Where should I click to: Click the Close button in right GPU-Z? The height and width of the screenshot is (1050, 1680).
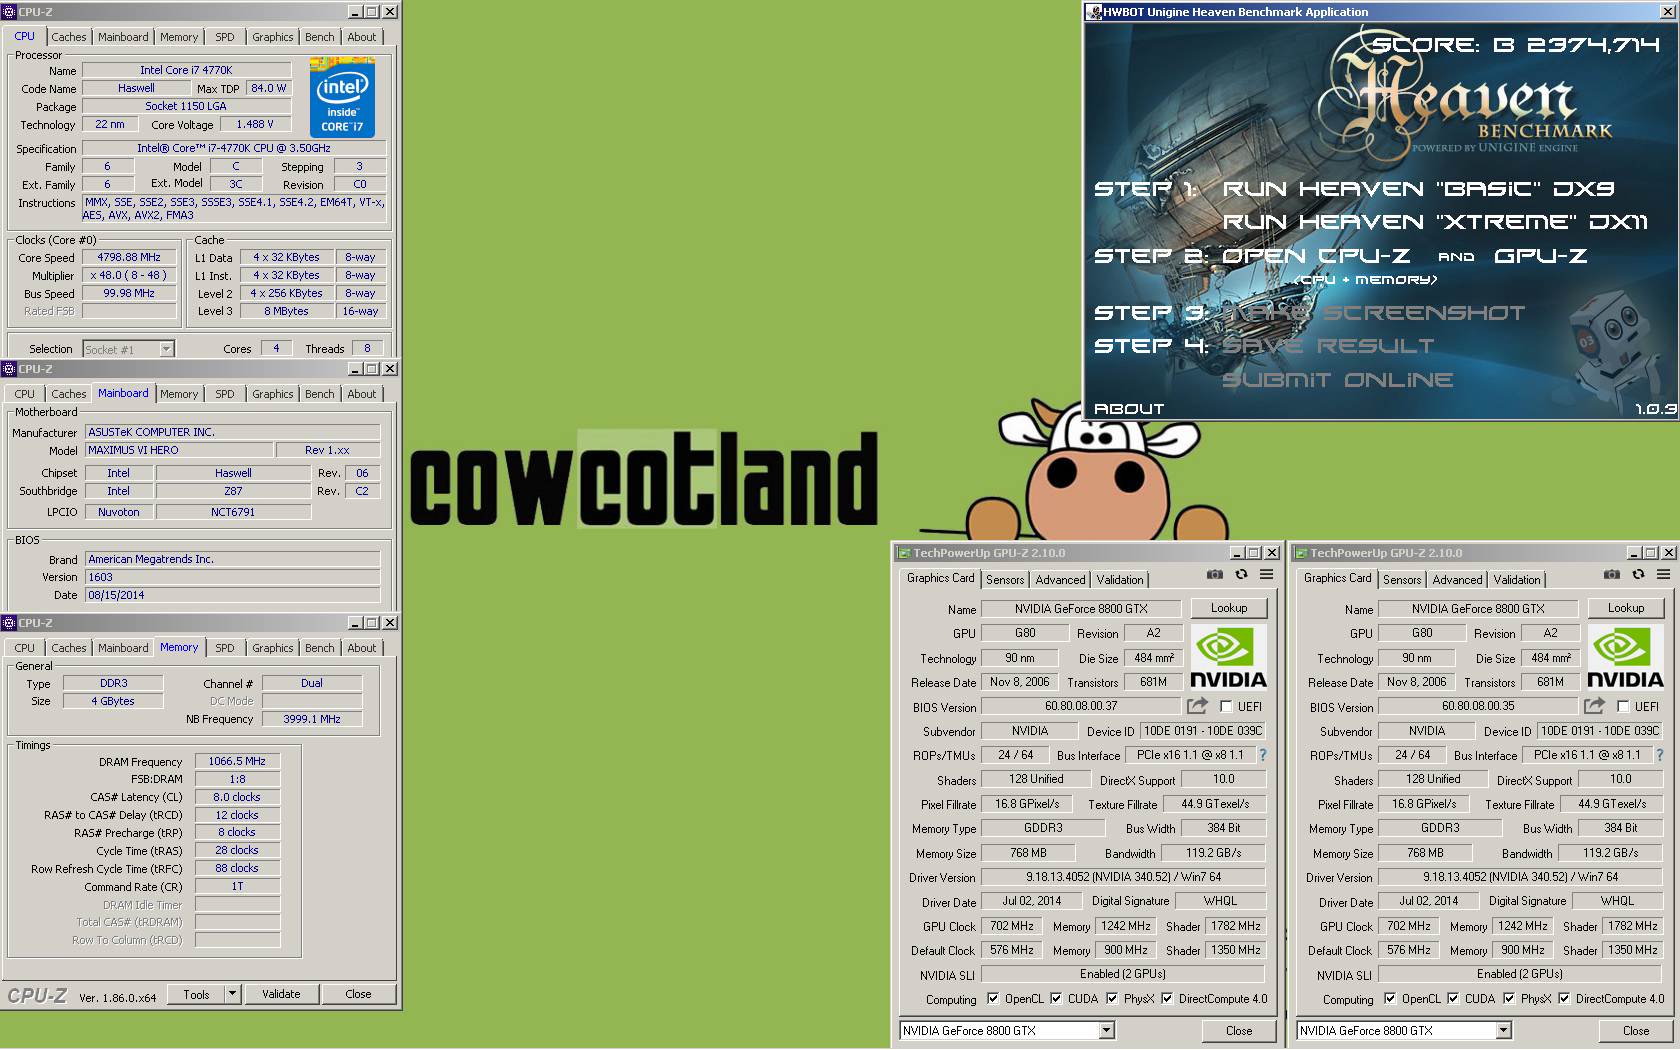click(1636, 1031)
